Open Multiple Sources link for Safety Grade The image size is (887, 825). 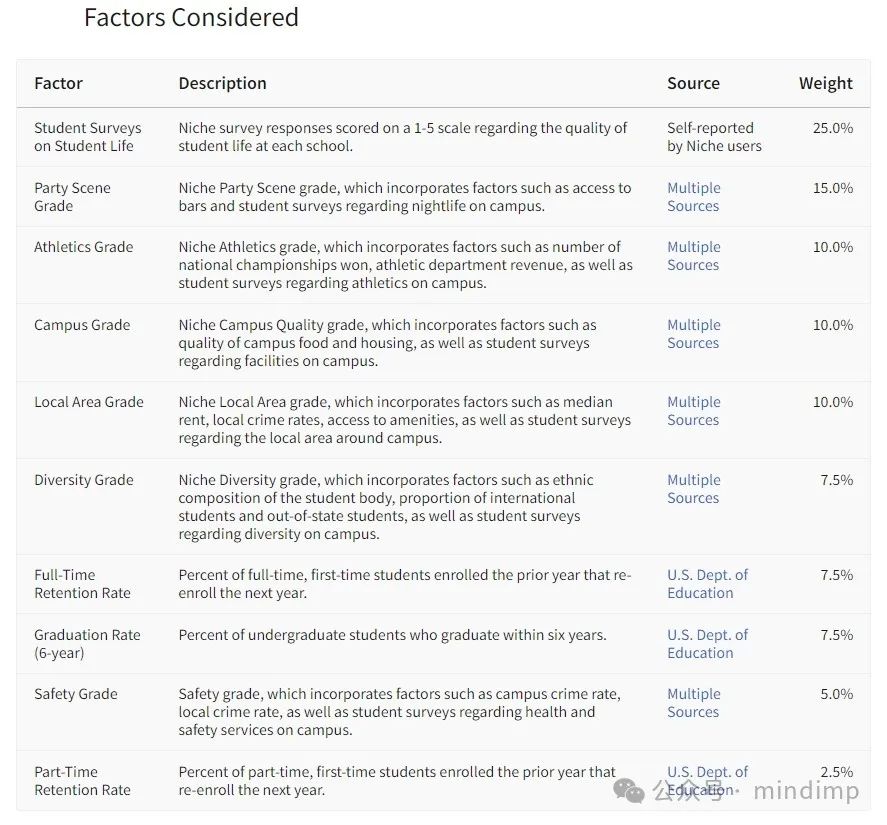(x=694, y=703)
